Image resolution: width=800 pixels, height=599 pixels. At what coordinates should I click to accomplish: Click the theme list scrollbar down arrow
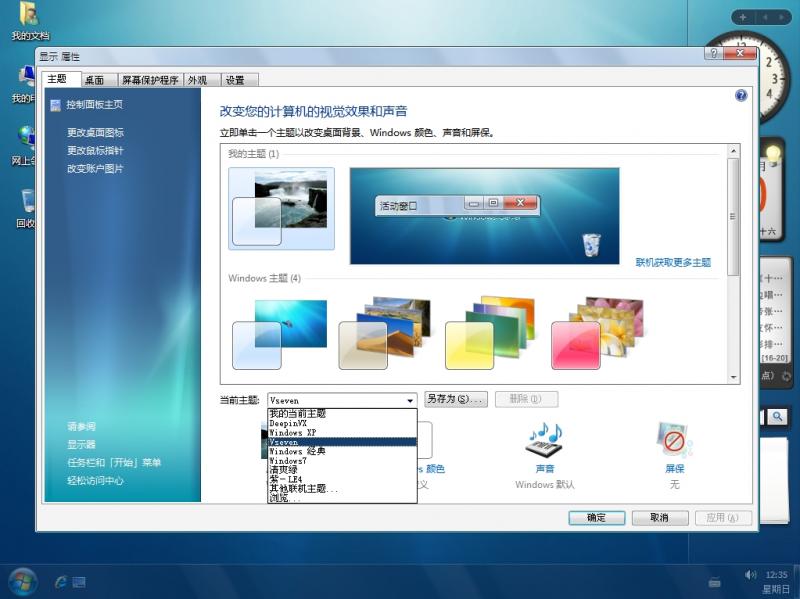[x=733, y=378]
